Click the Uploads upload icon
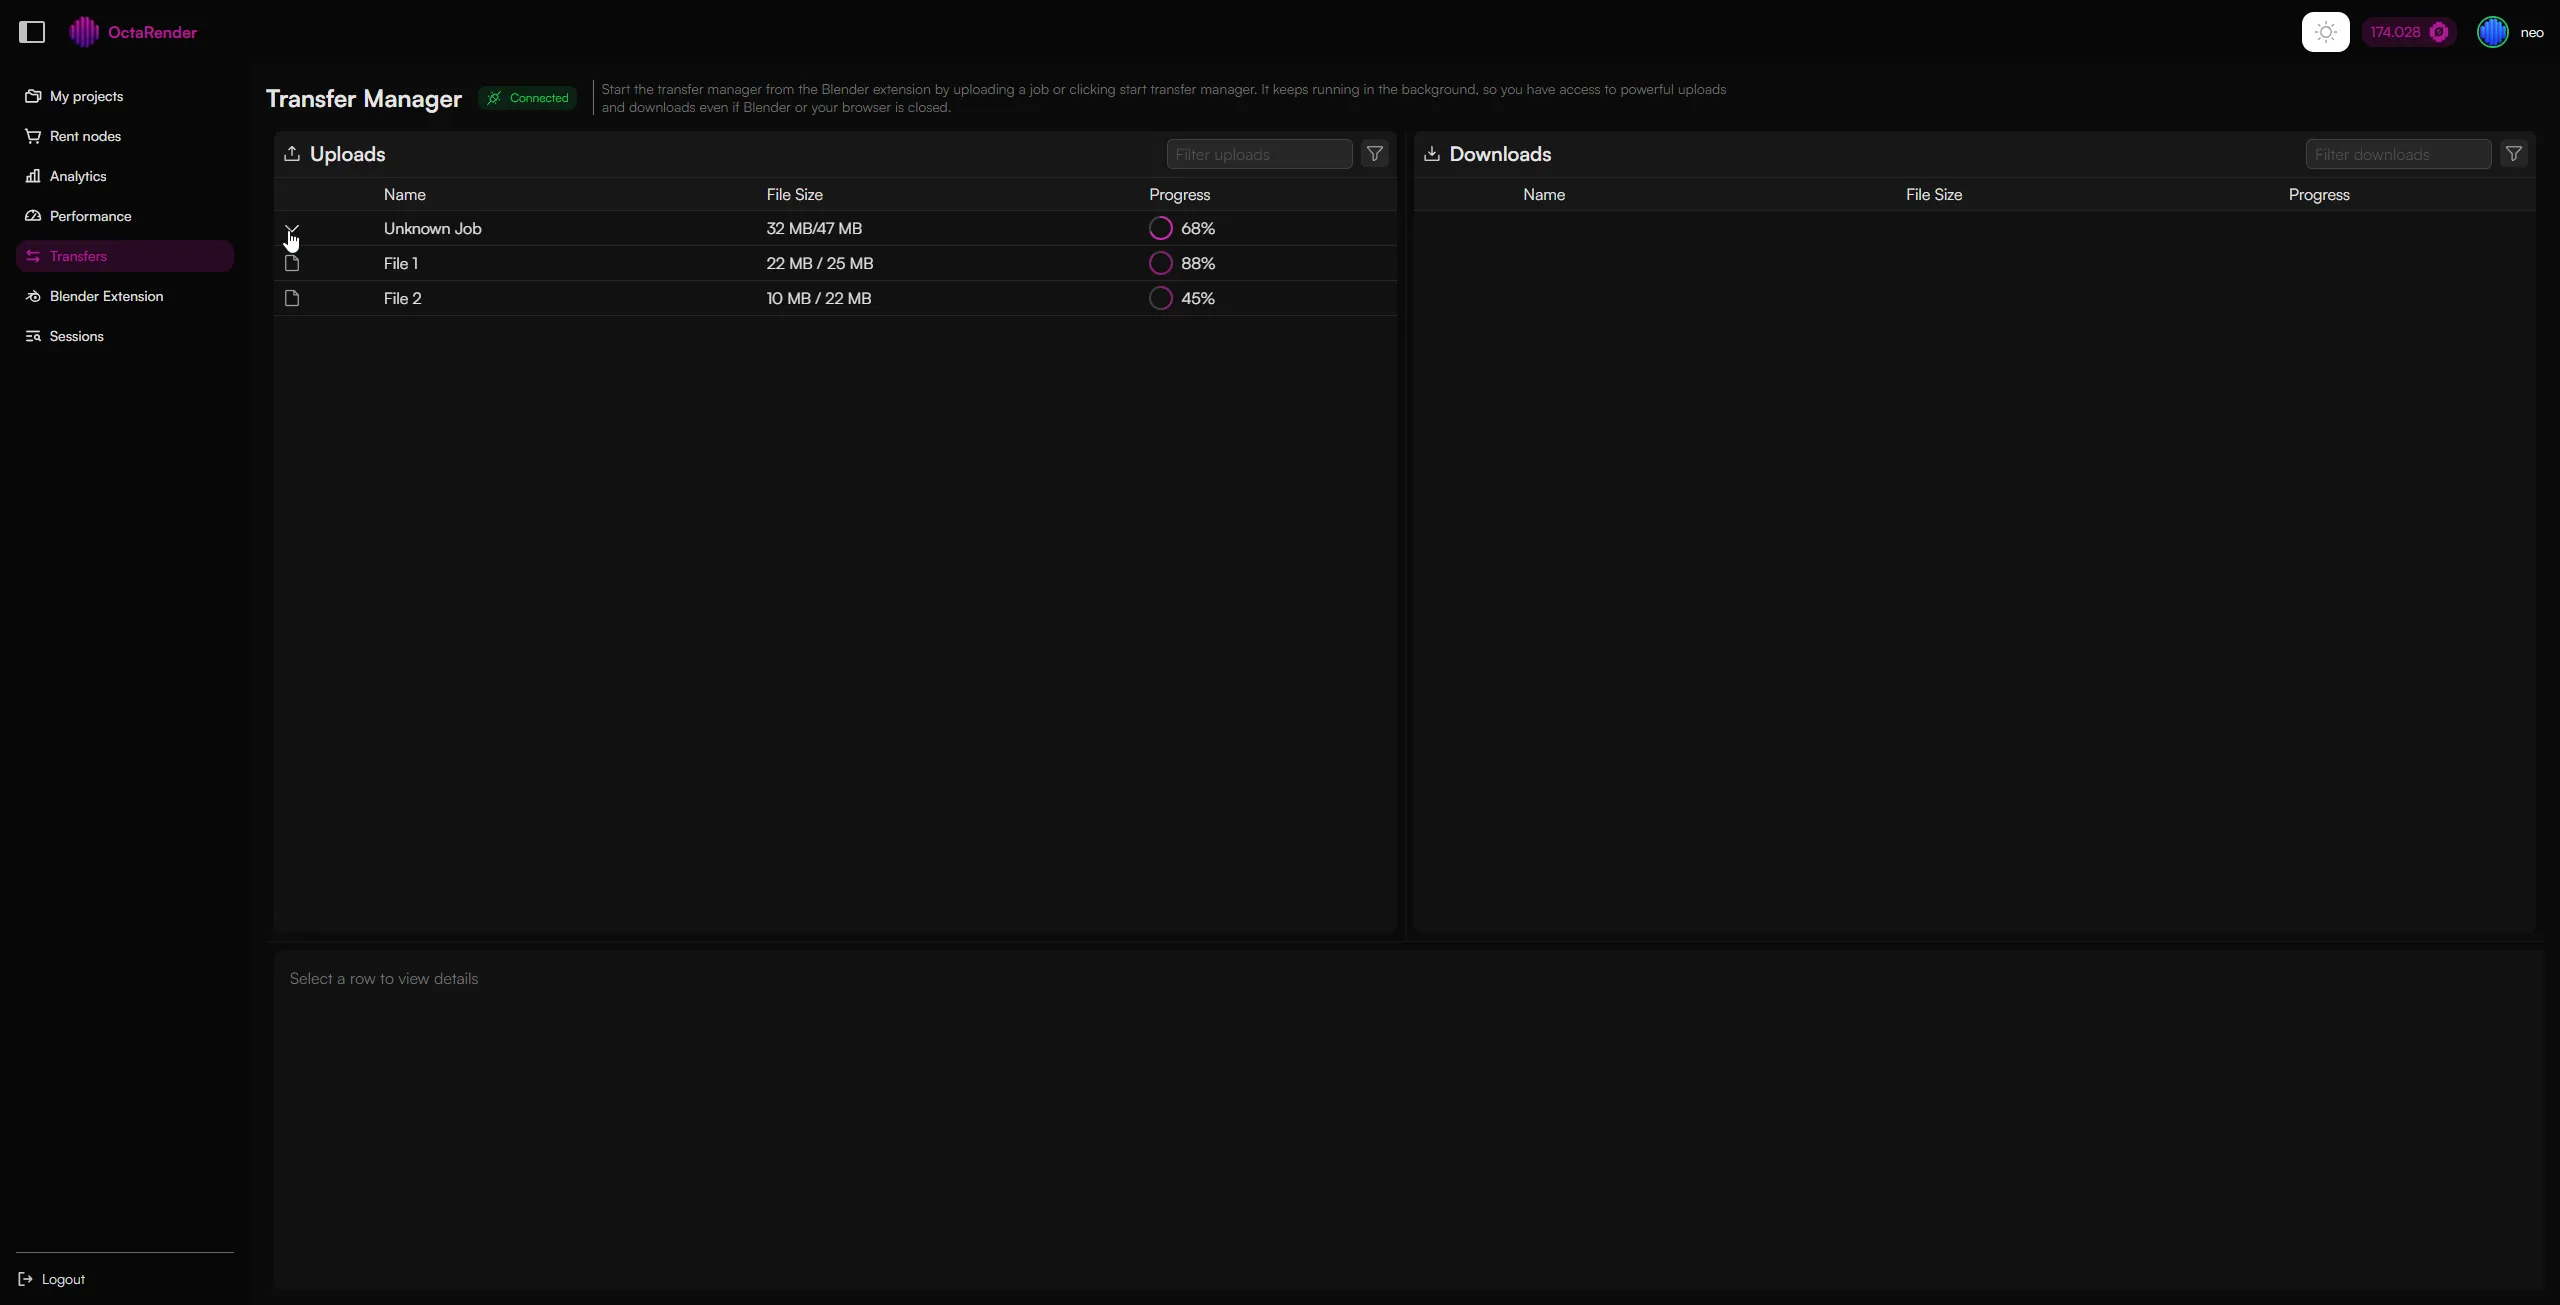Screen dimensions: 2560x1305 (x=292, y=153)
